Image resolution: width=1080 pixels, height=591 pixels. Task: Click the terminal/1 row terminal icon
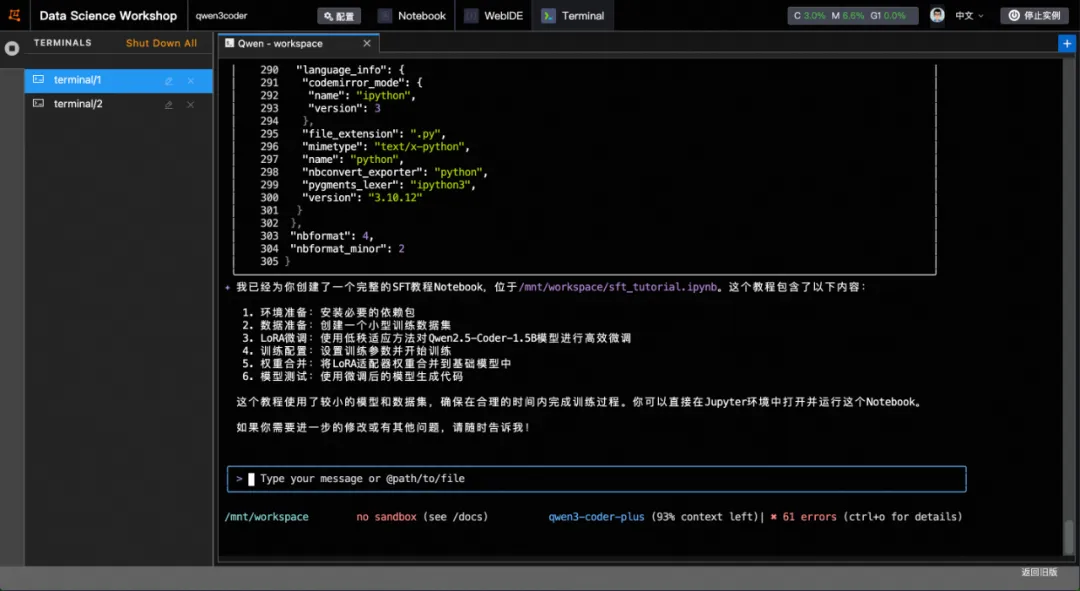[39, 80]
